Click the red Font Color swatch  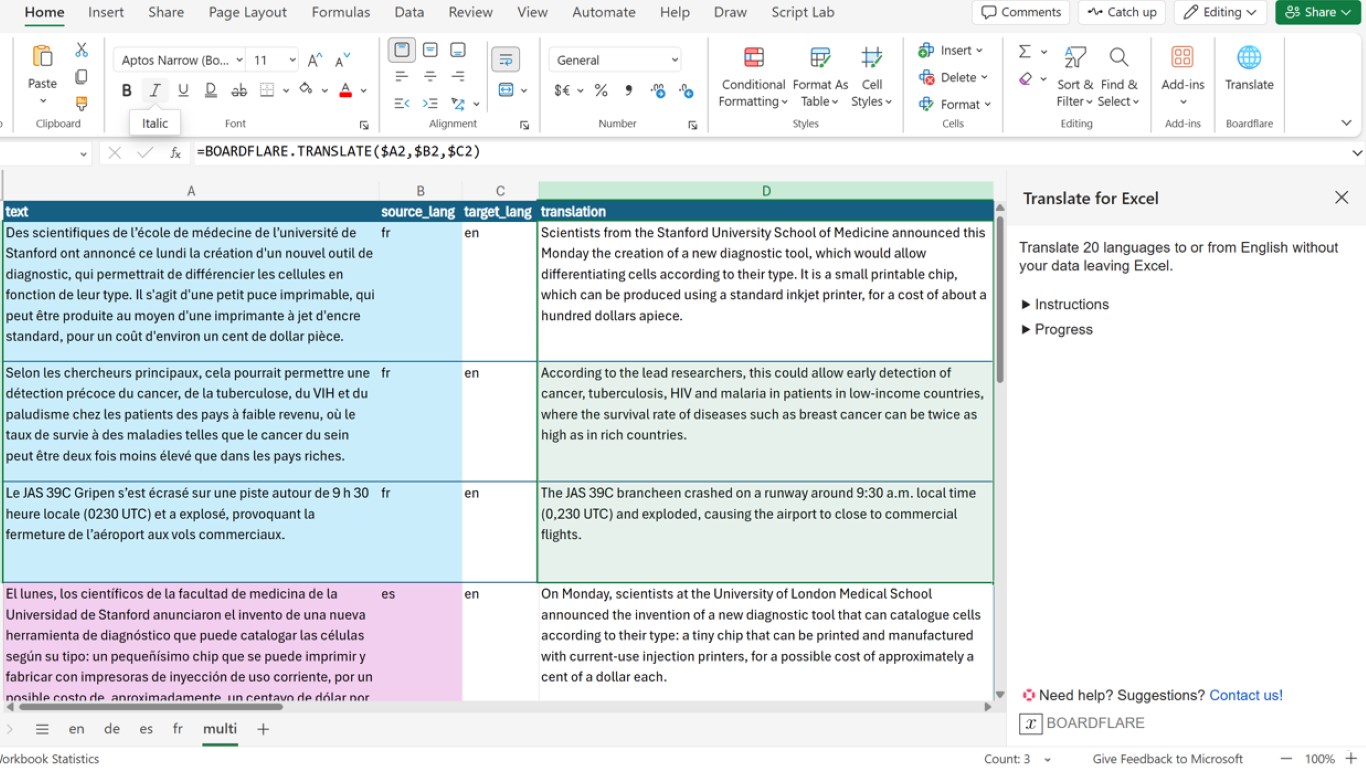pyautogui.click(x=346, y=90)
